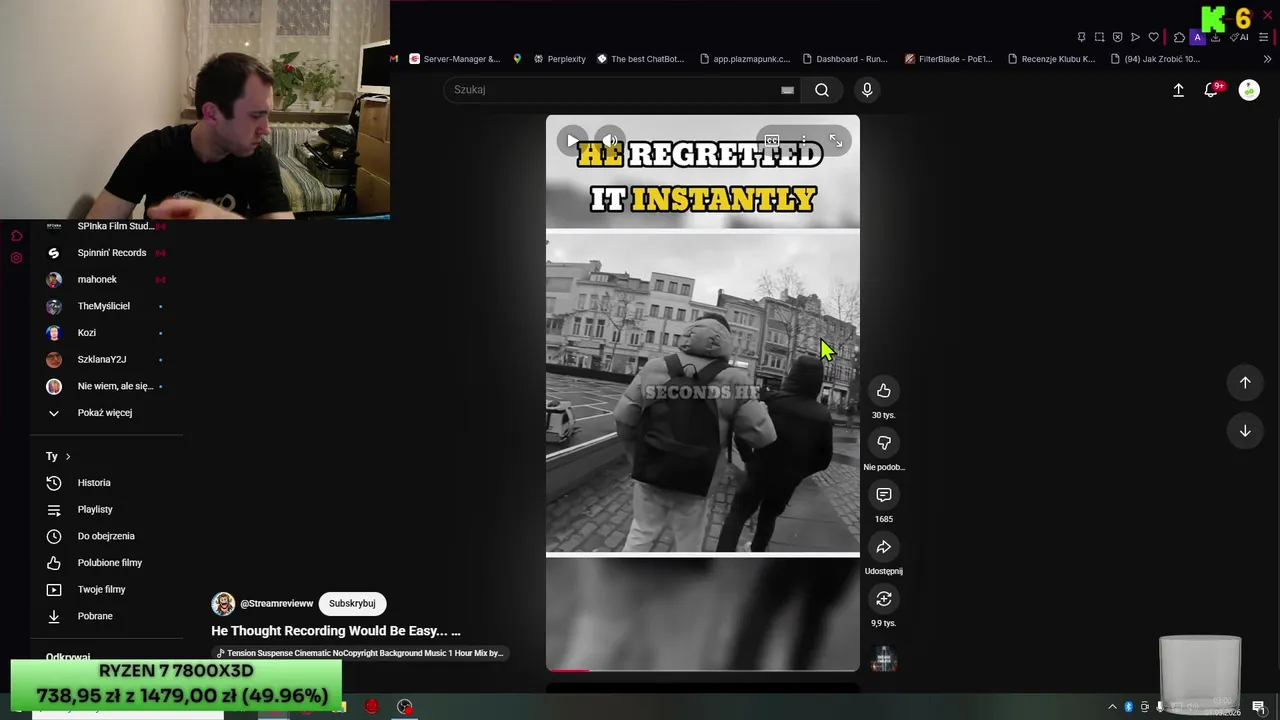Expand hidden bookmarks with double chevron
The width and height of the screenshot is (1280, 720).
click(1267, 59)
